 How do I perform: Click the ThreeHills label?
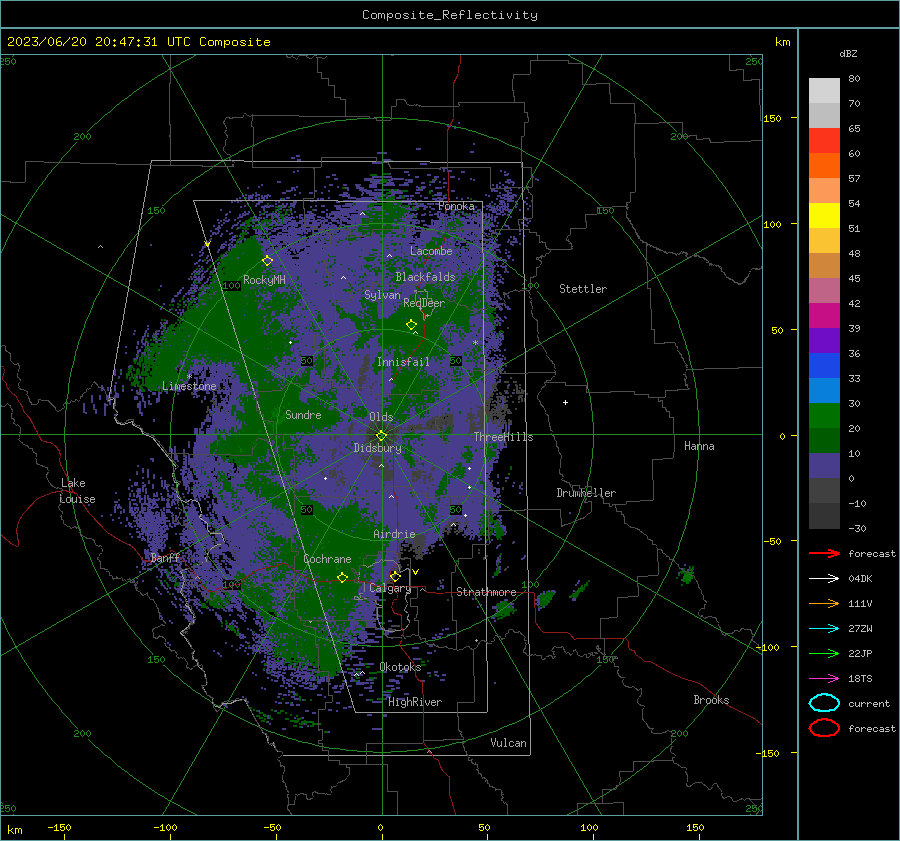(x=503, y=437)
